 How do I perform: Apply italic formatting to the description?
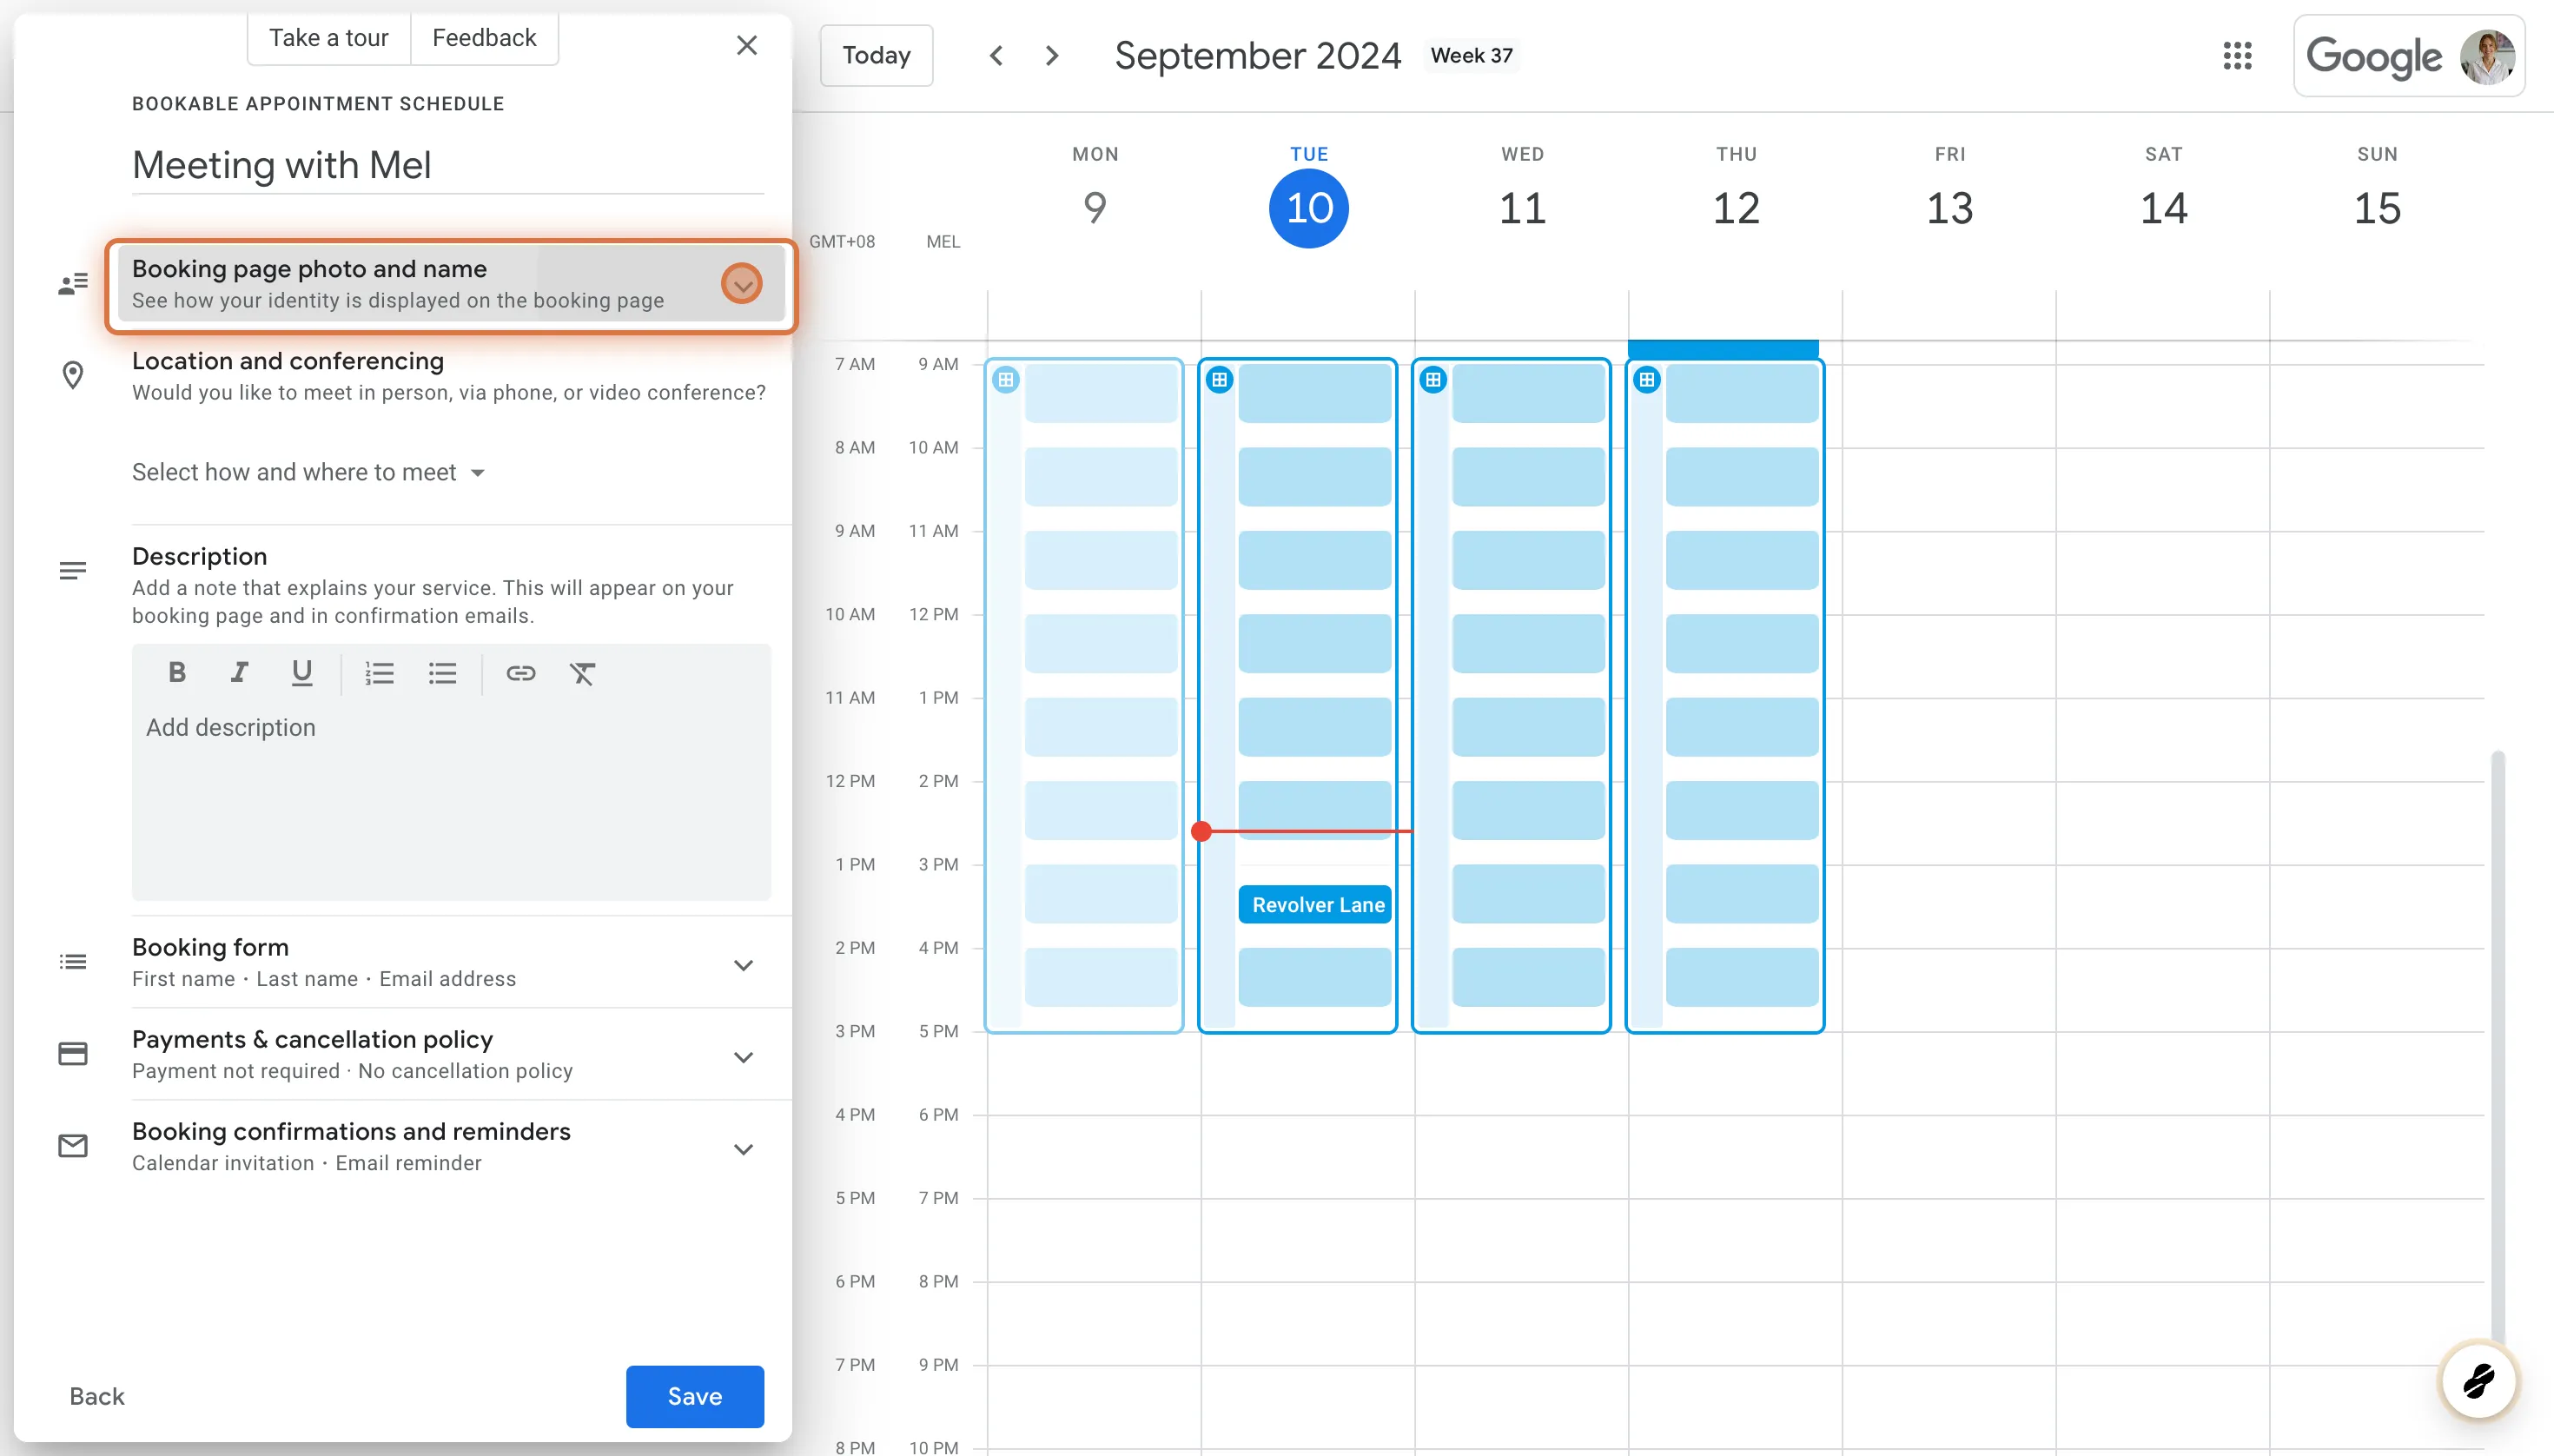coord(239,673)
